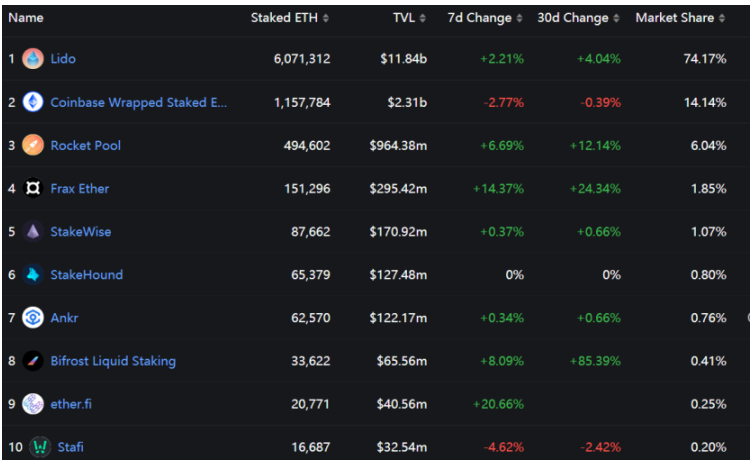Select Lido staked value 6,071,312
This screenshot has height=467, width=754.
(x=302, y=59)
